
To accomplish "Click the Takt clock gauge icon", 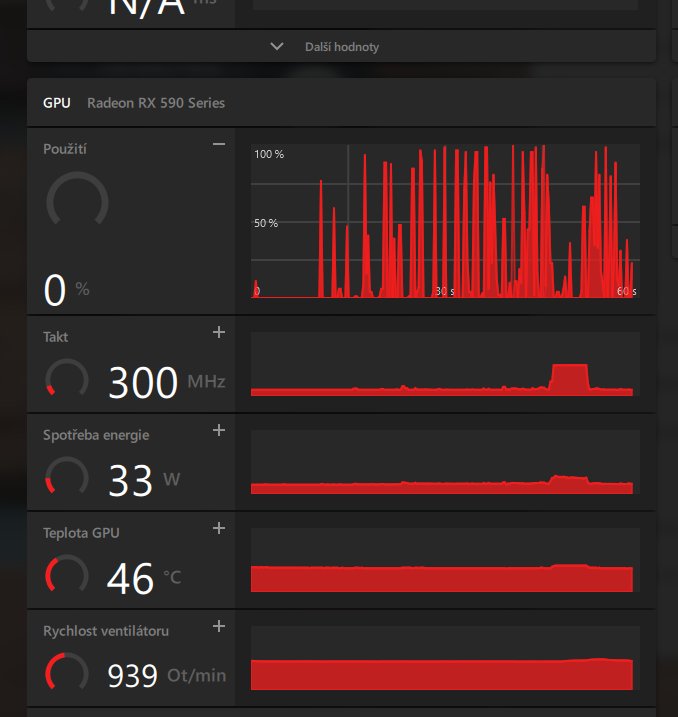I will point(67,379).
